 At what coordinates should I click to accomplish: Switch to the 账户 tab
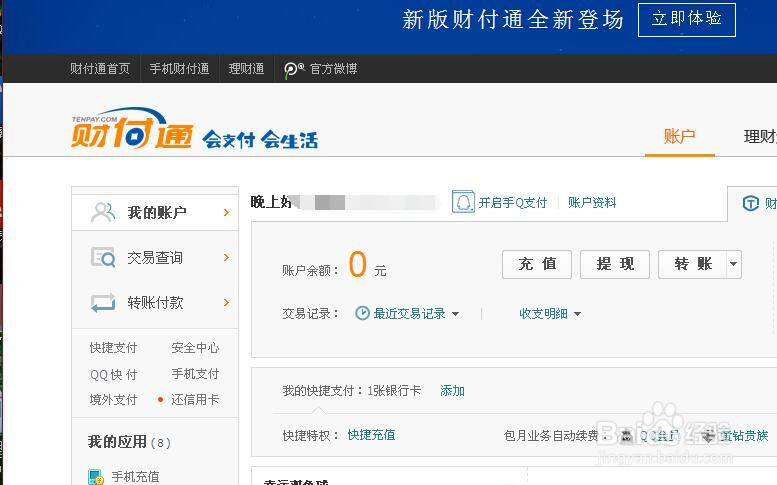coord(679,136)
